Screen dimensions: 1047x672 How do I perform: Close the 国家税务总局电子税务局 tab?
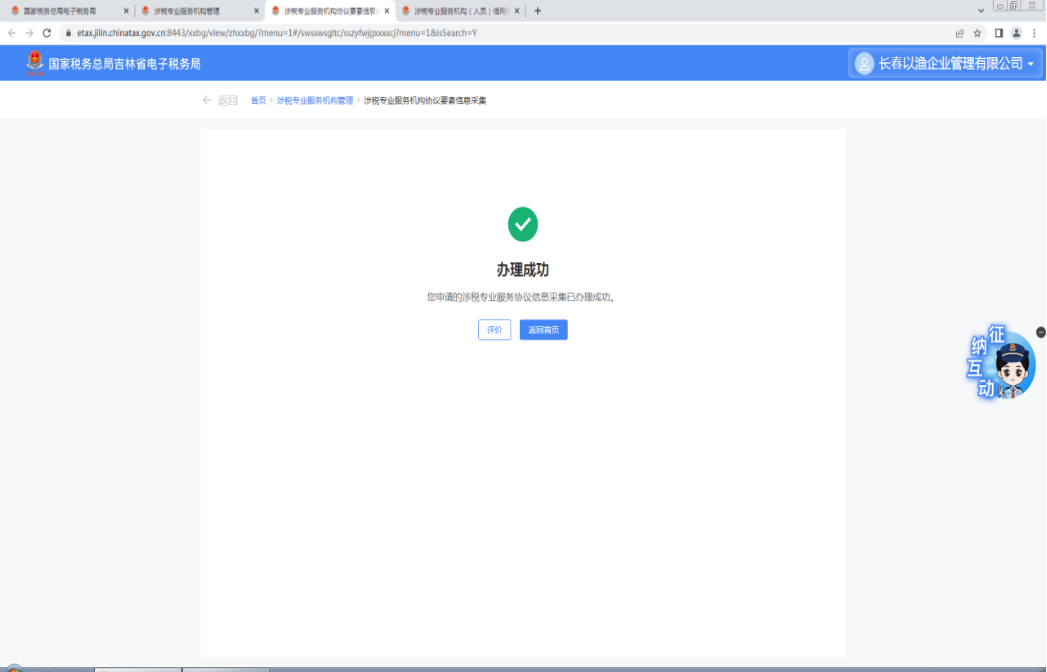coord(126,11)
